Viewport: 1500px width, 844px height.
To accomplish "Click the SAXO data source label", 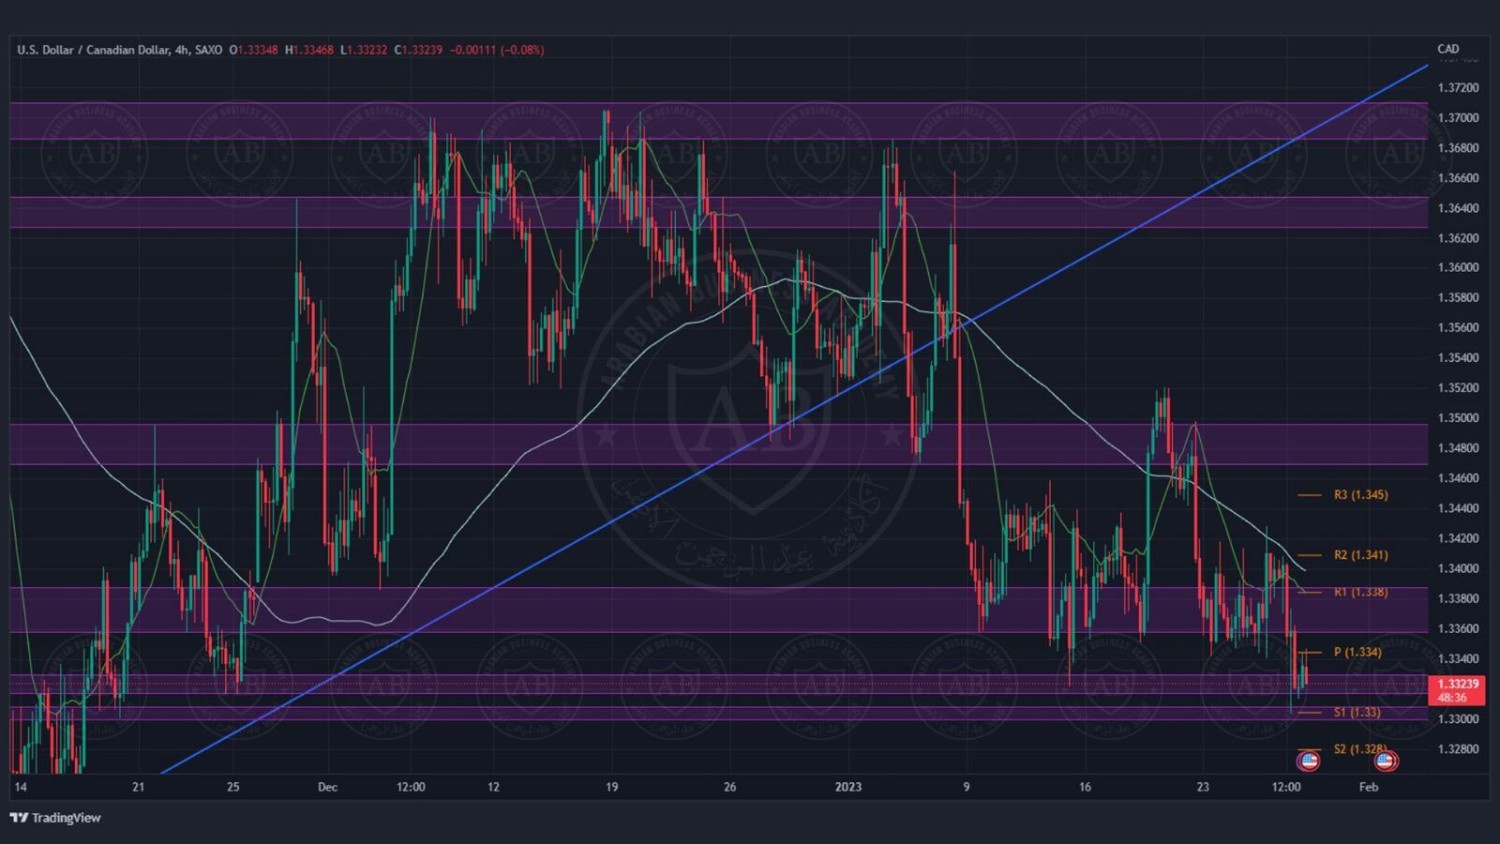I will tap(208, 50).
